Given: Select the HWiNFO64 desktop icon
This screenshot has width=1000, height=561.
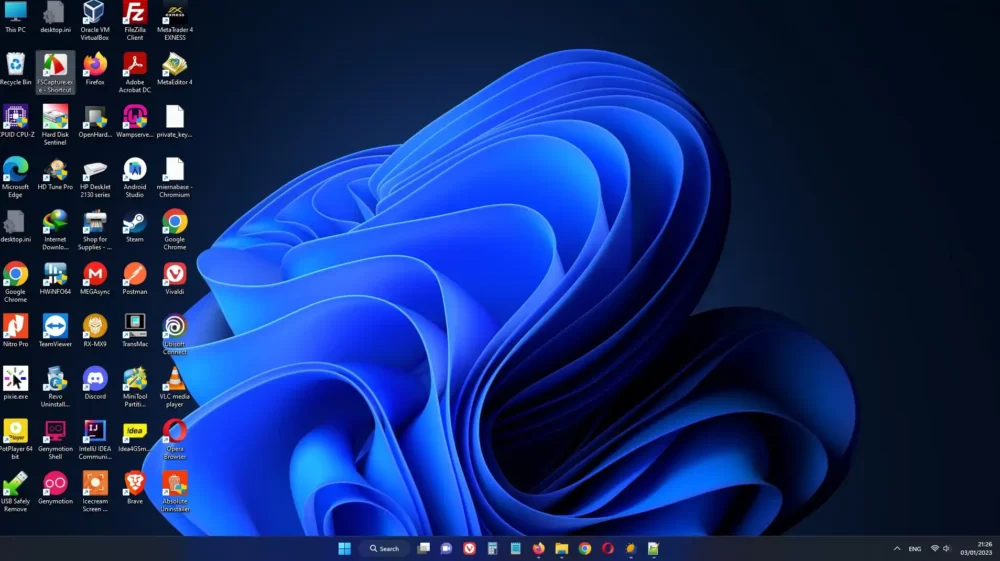Looking at the screenshot, I should click(55, 279).
